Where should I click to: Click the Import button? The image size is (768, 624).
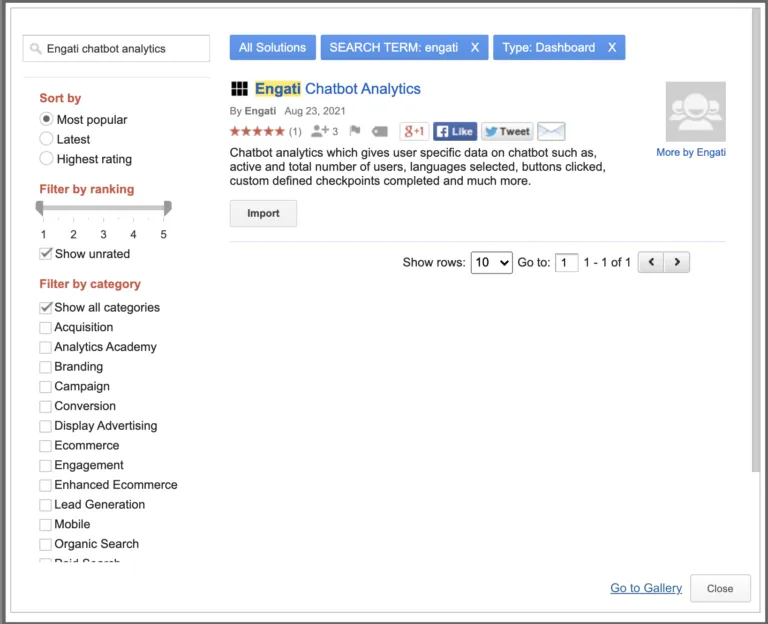coord(263,213)
